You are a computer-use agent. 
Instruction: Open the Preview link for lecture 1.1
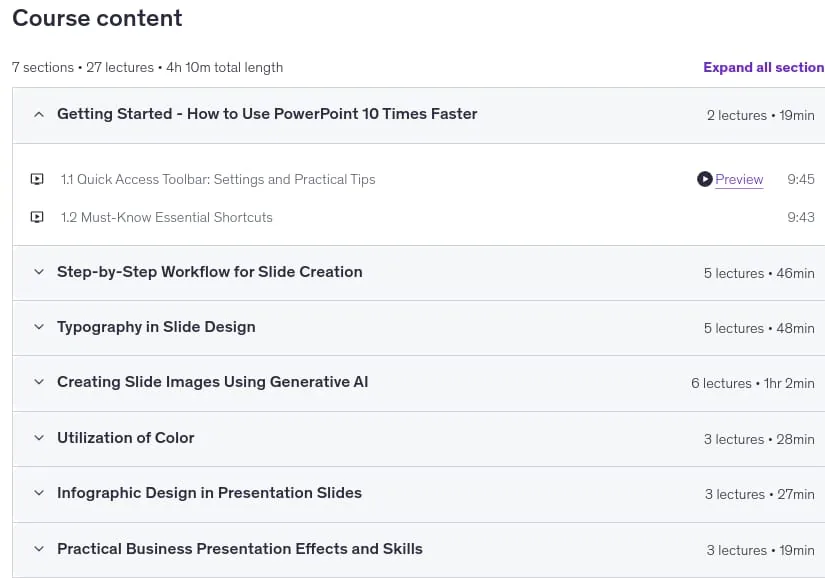pyautogui.click(x=739, y=179)
